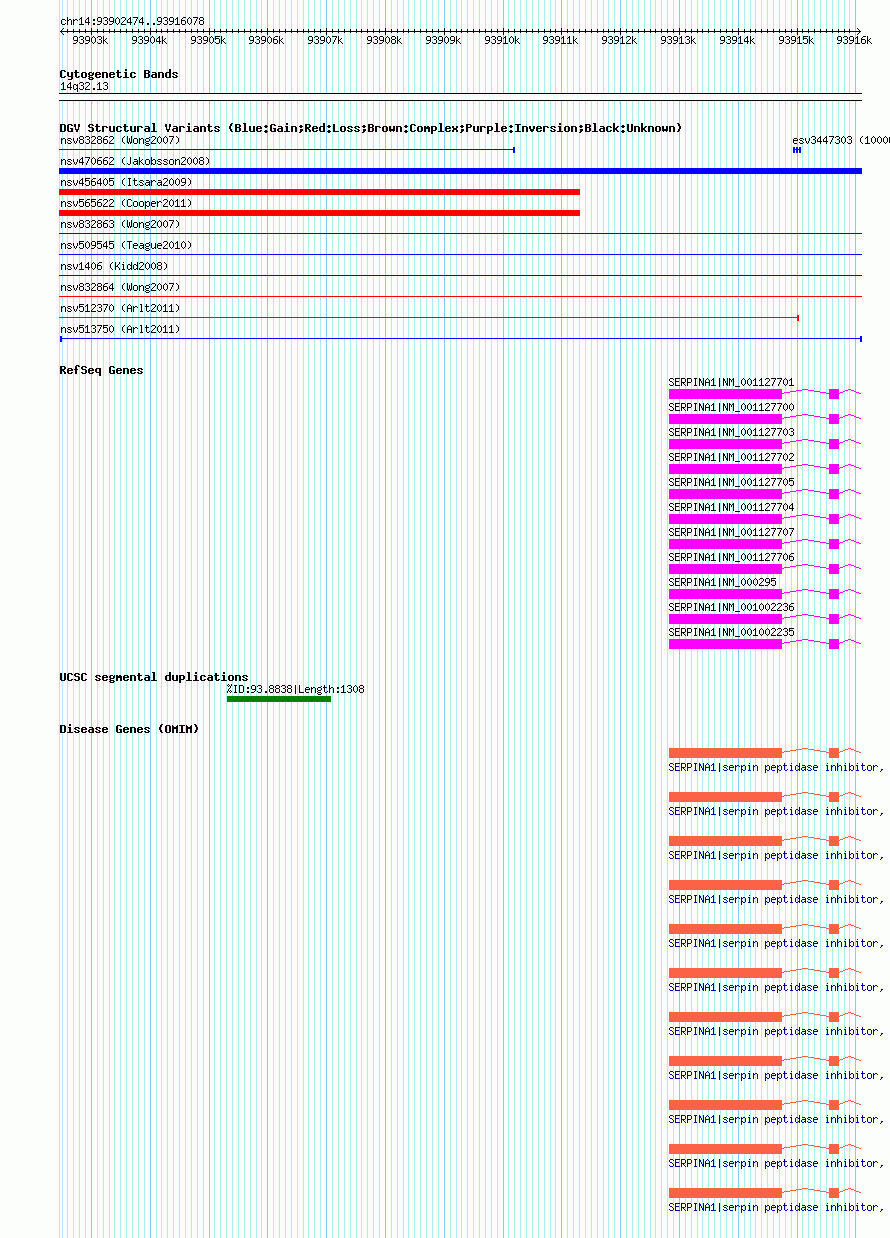The width and height of the screenshot is (890, 1238).
Task: Click the 93910k position on the ruler
Action: [x=502, y=40]
